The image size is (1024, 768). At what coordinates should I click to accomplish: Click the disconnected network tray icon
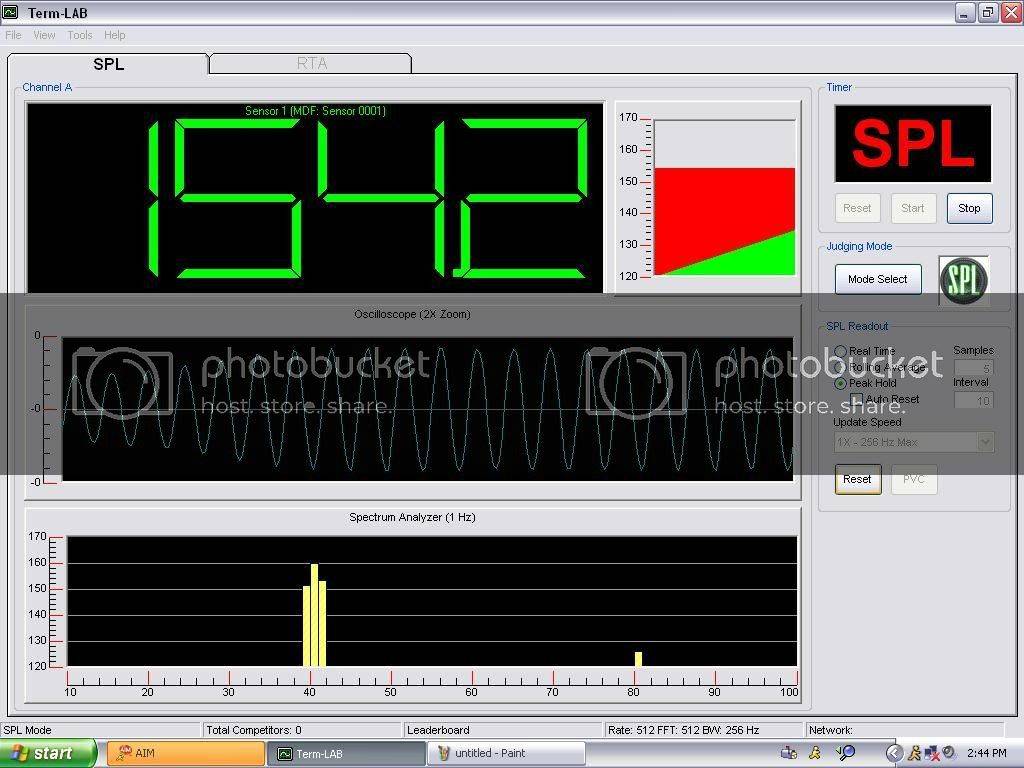tap(931, 753)
